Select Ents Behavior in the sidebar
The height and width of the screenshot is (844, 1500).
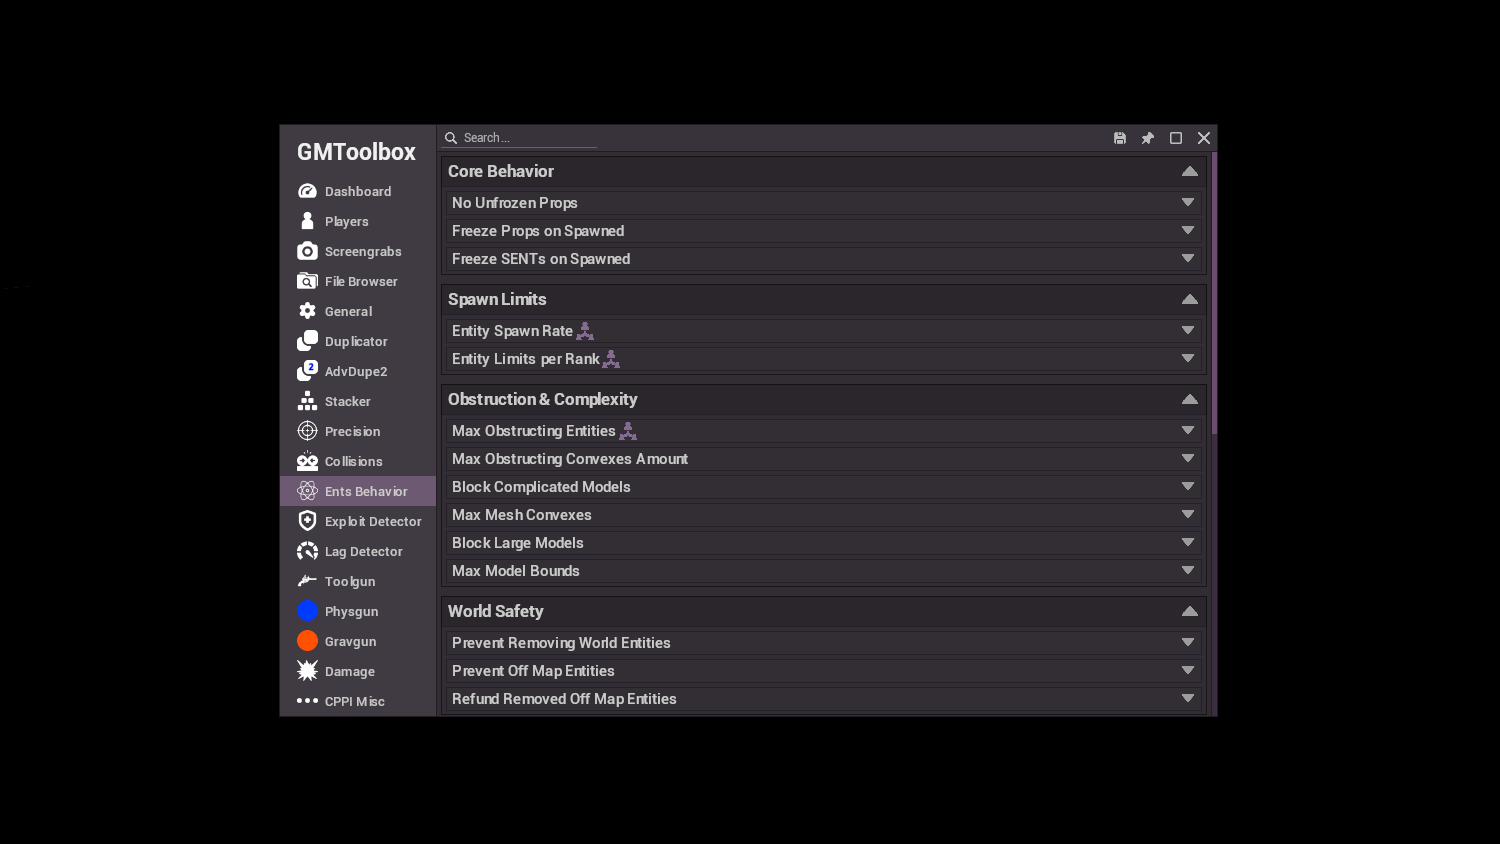[x=358, y=491]
